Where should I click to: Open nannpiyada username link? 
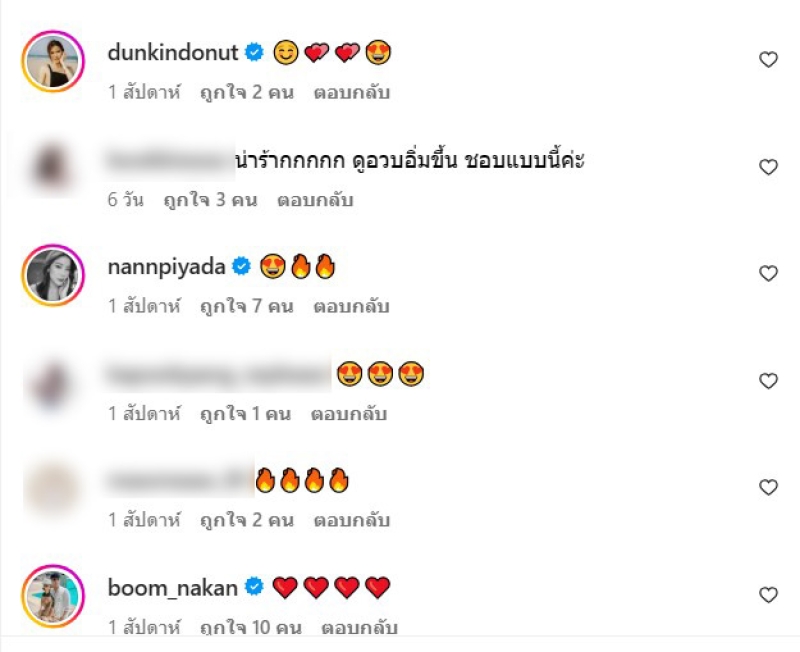pyautogui.click(x=166, y=267)
